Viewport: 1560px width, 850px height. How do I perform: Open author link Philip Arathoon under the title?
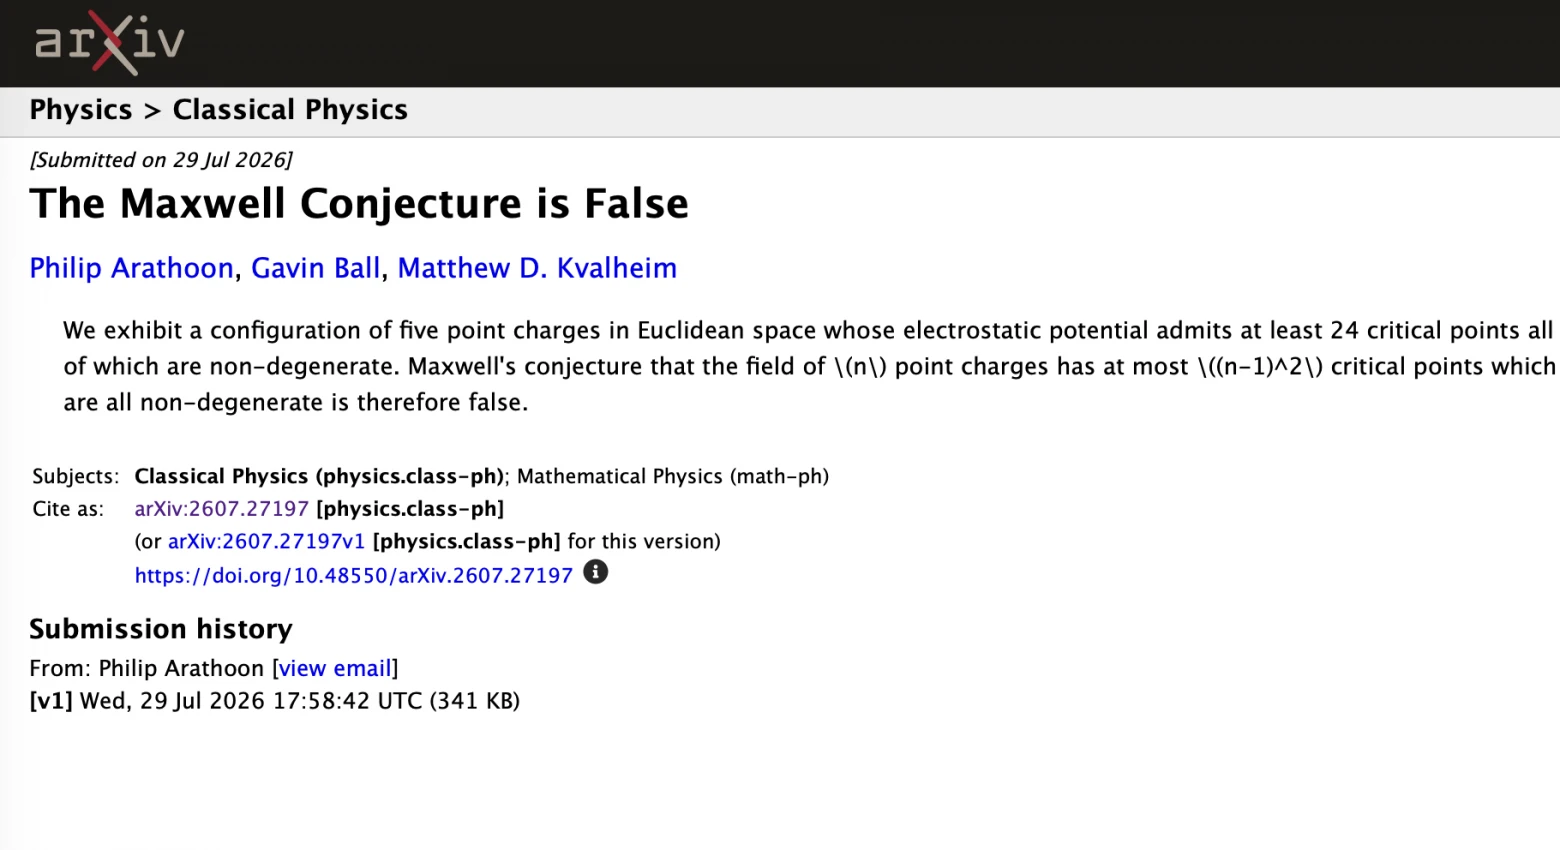(131, 268)
